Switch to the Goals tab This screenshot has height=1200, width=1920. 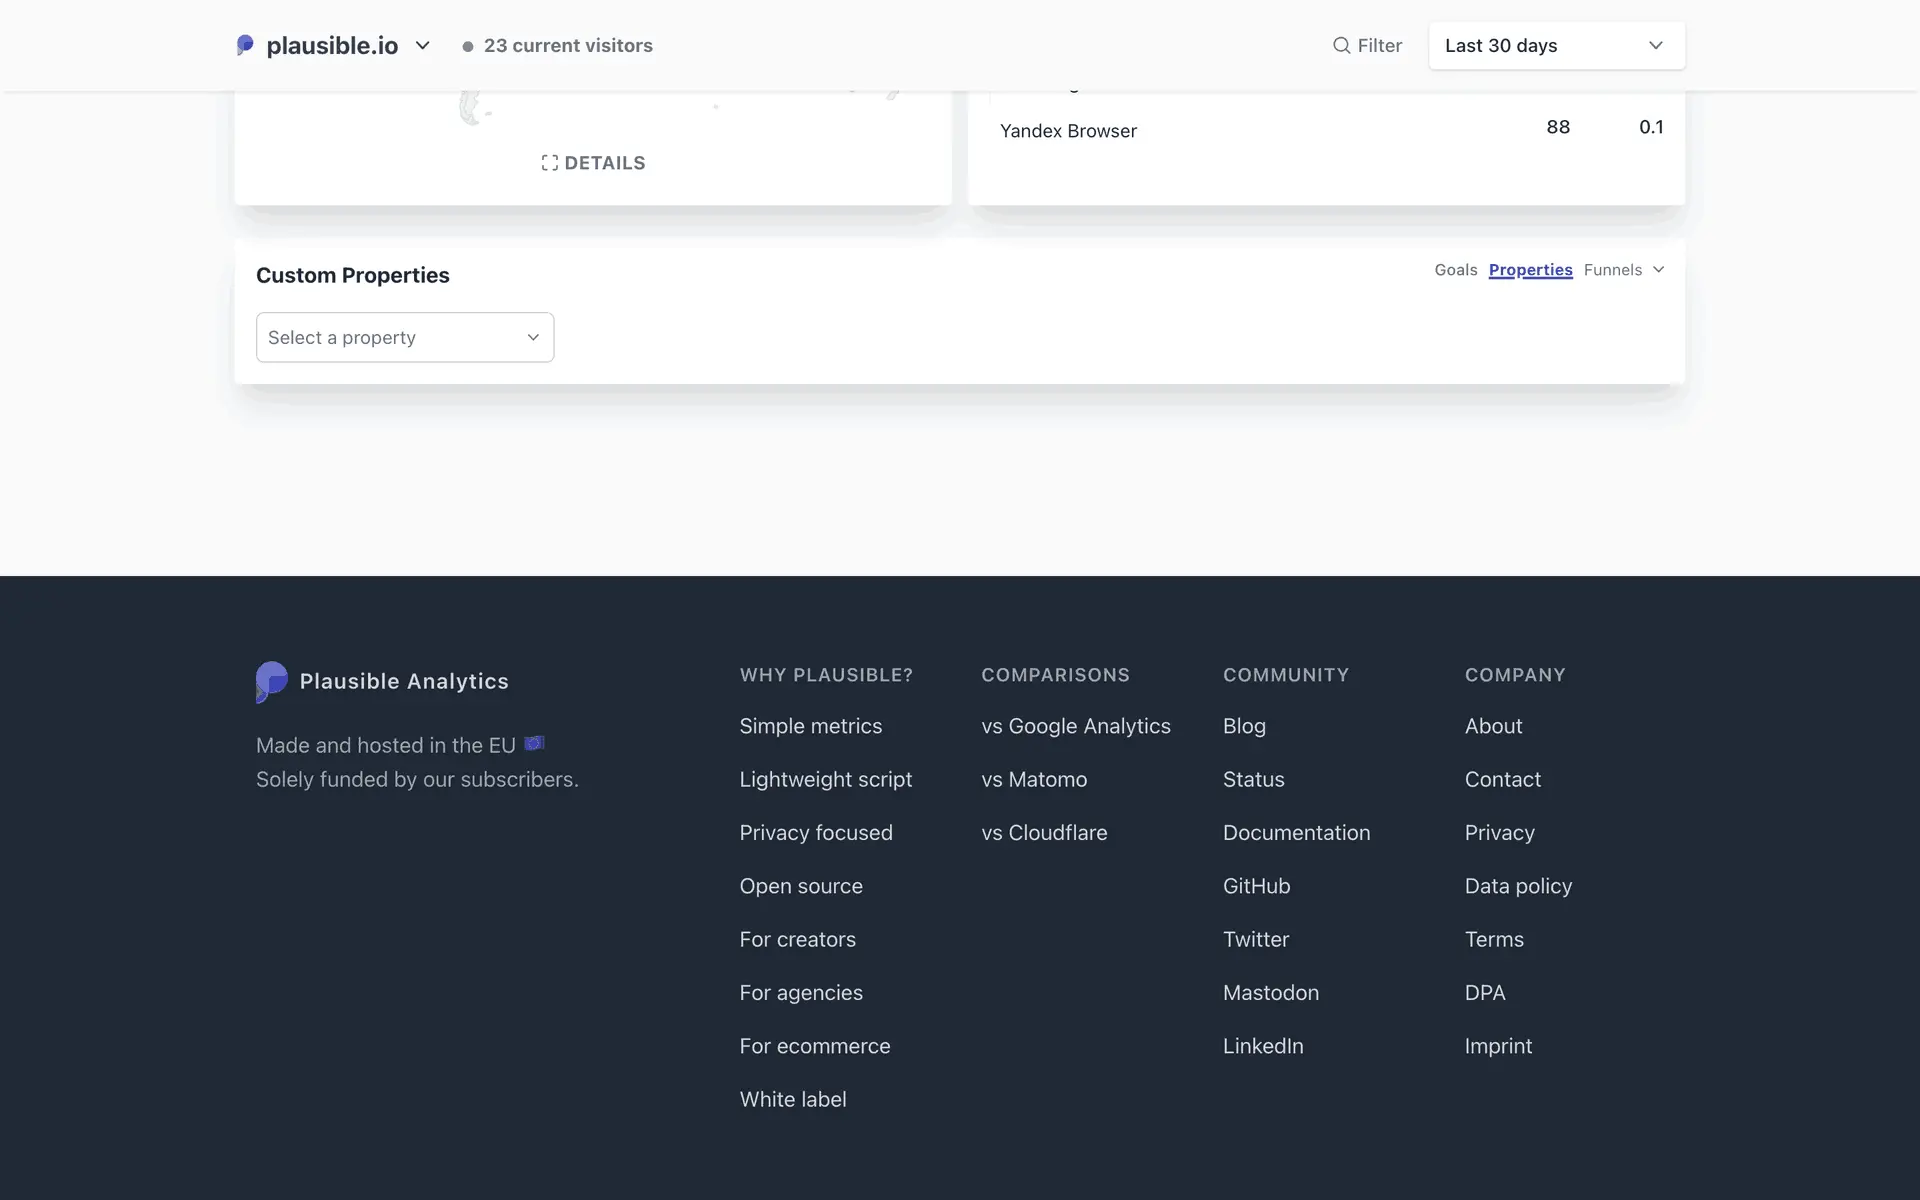pyautogui.click(x=1455, y=270)
